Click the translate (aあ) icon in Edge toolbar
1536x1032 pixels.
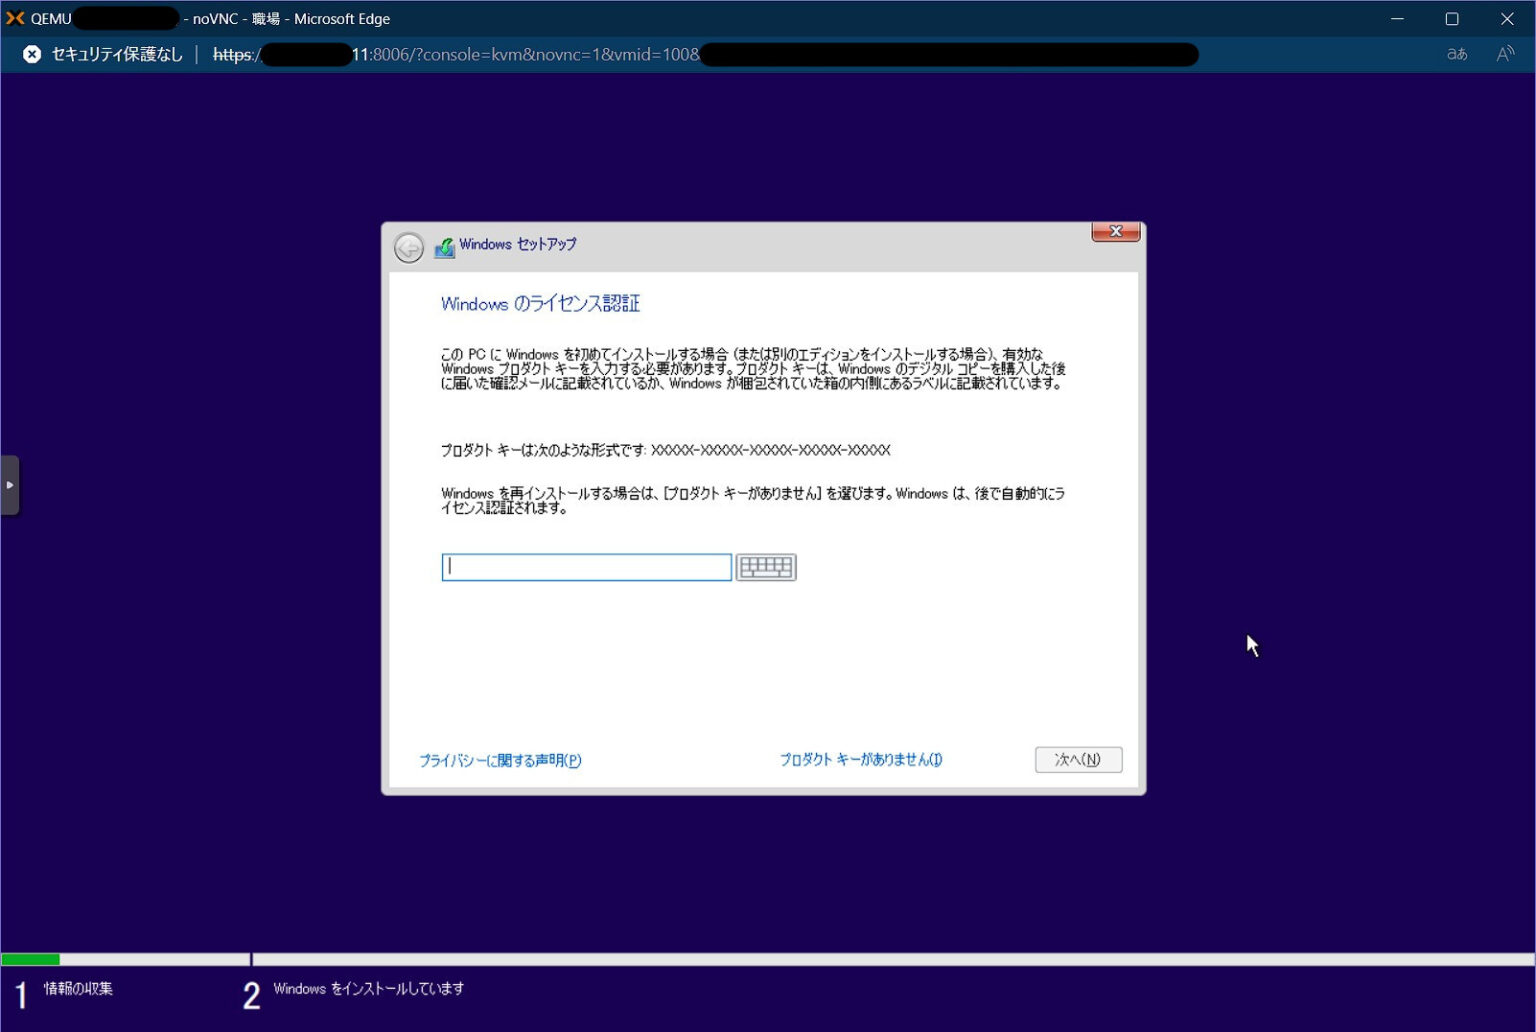(1456, 55)
